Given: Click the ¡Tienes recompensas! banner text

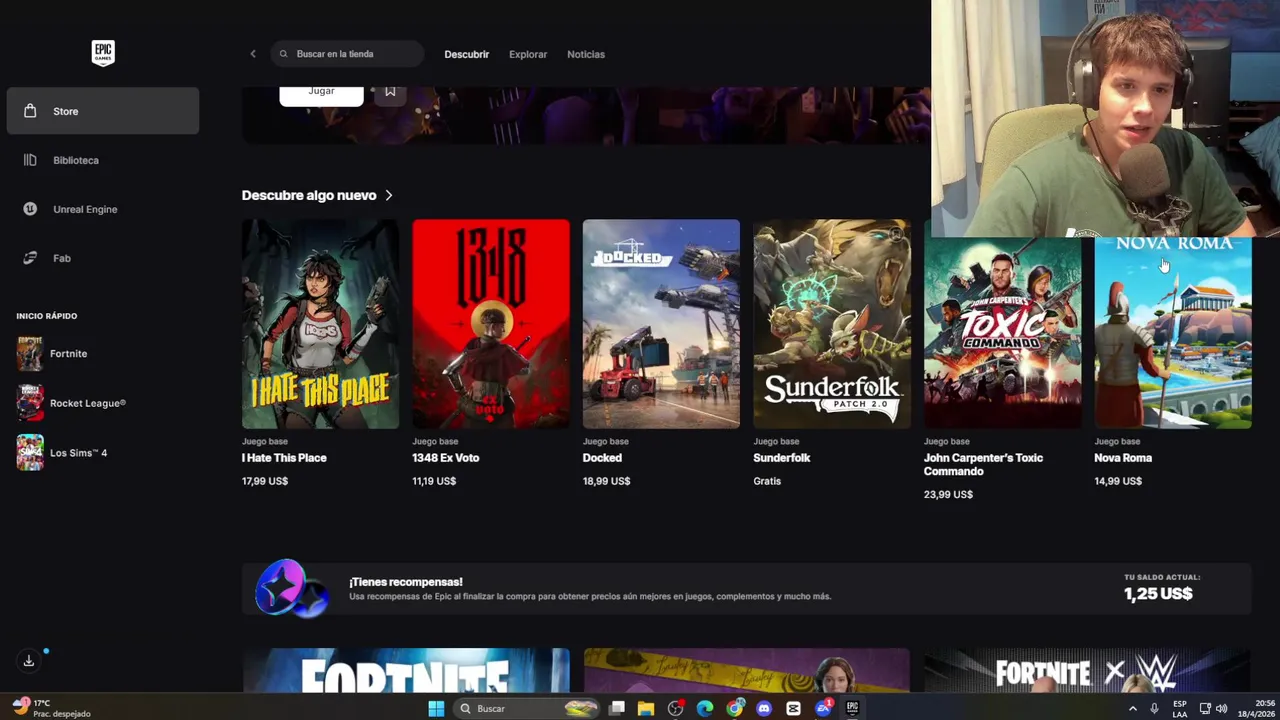Looking at the screenshot, I should tap(406, 582).
